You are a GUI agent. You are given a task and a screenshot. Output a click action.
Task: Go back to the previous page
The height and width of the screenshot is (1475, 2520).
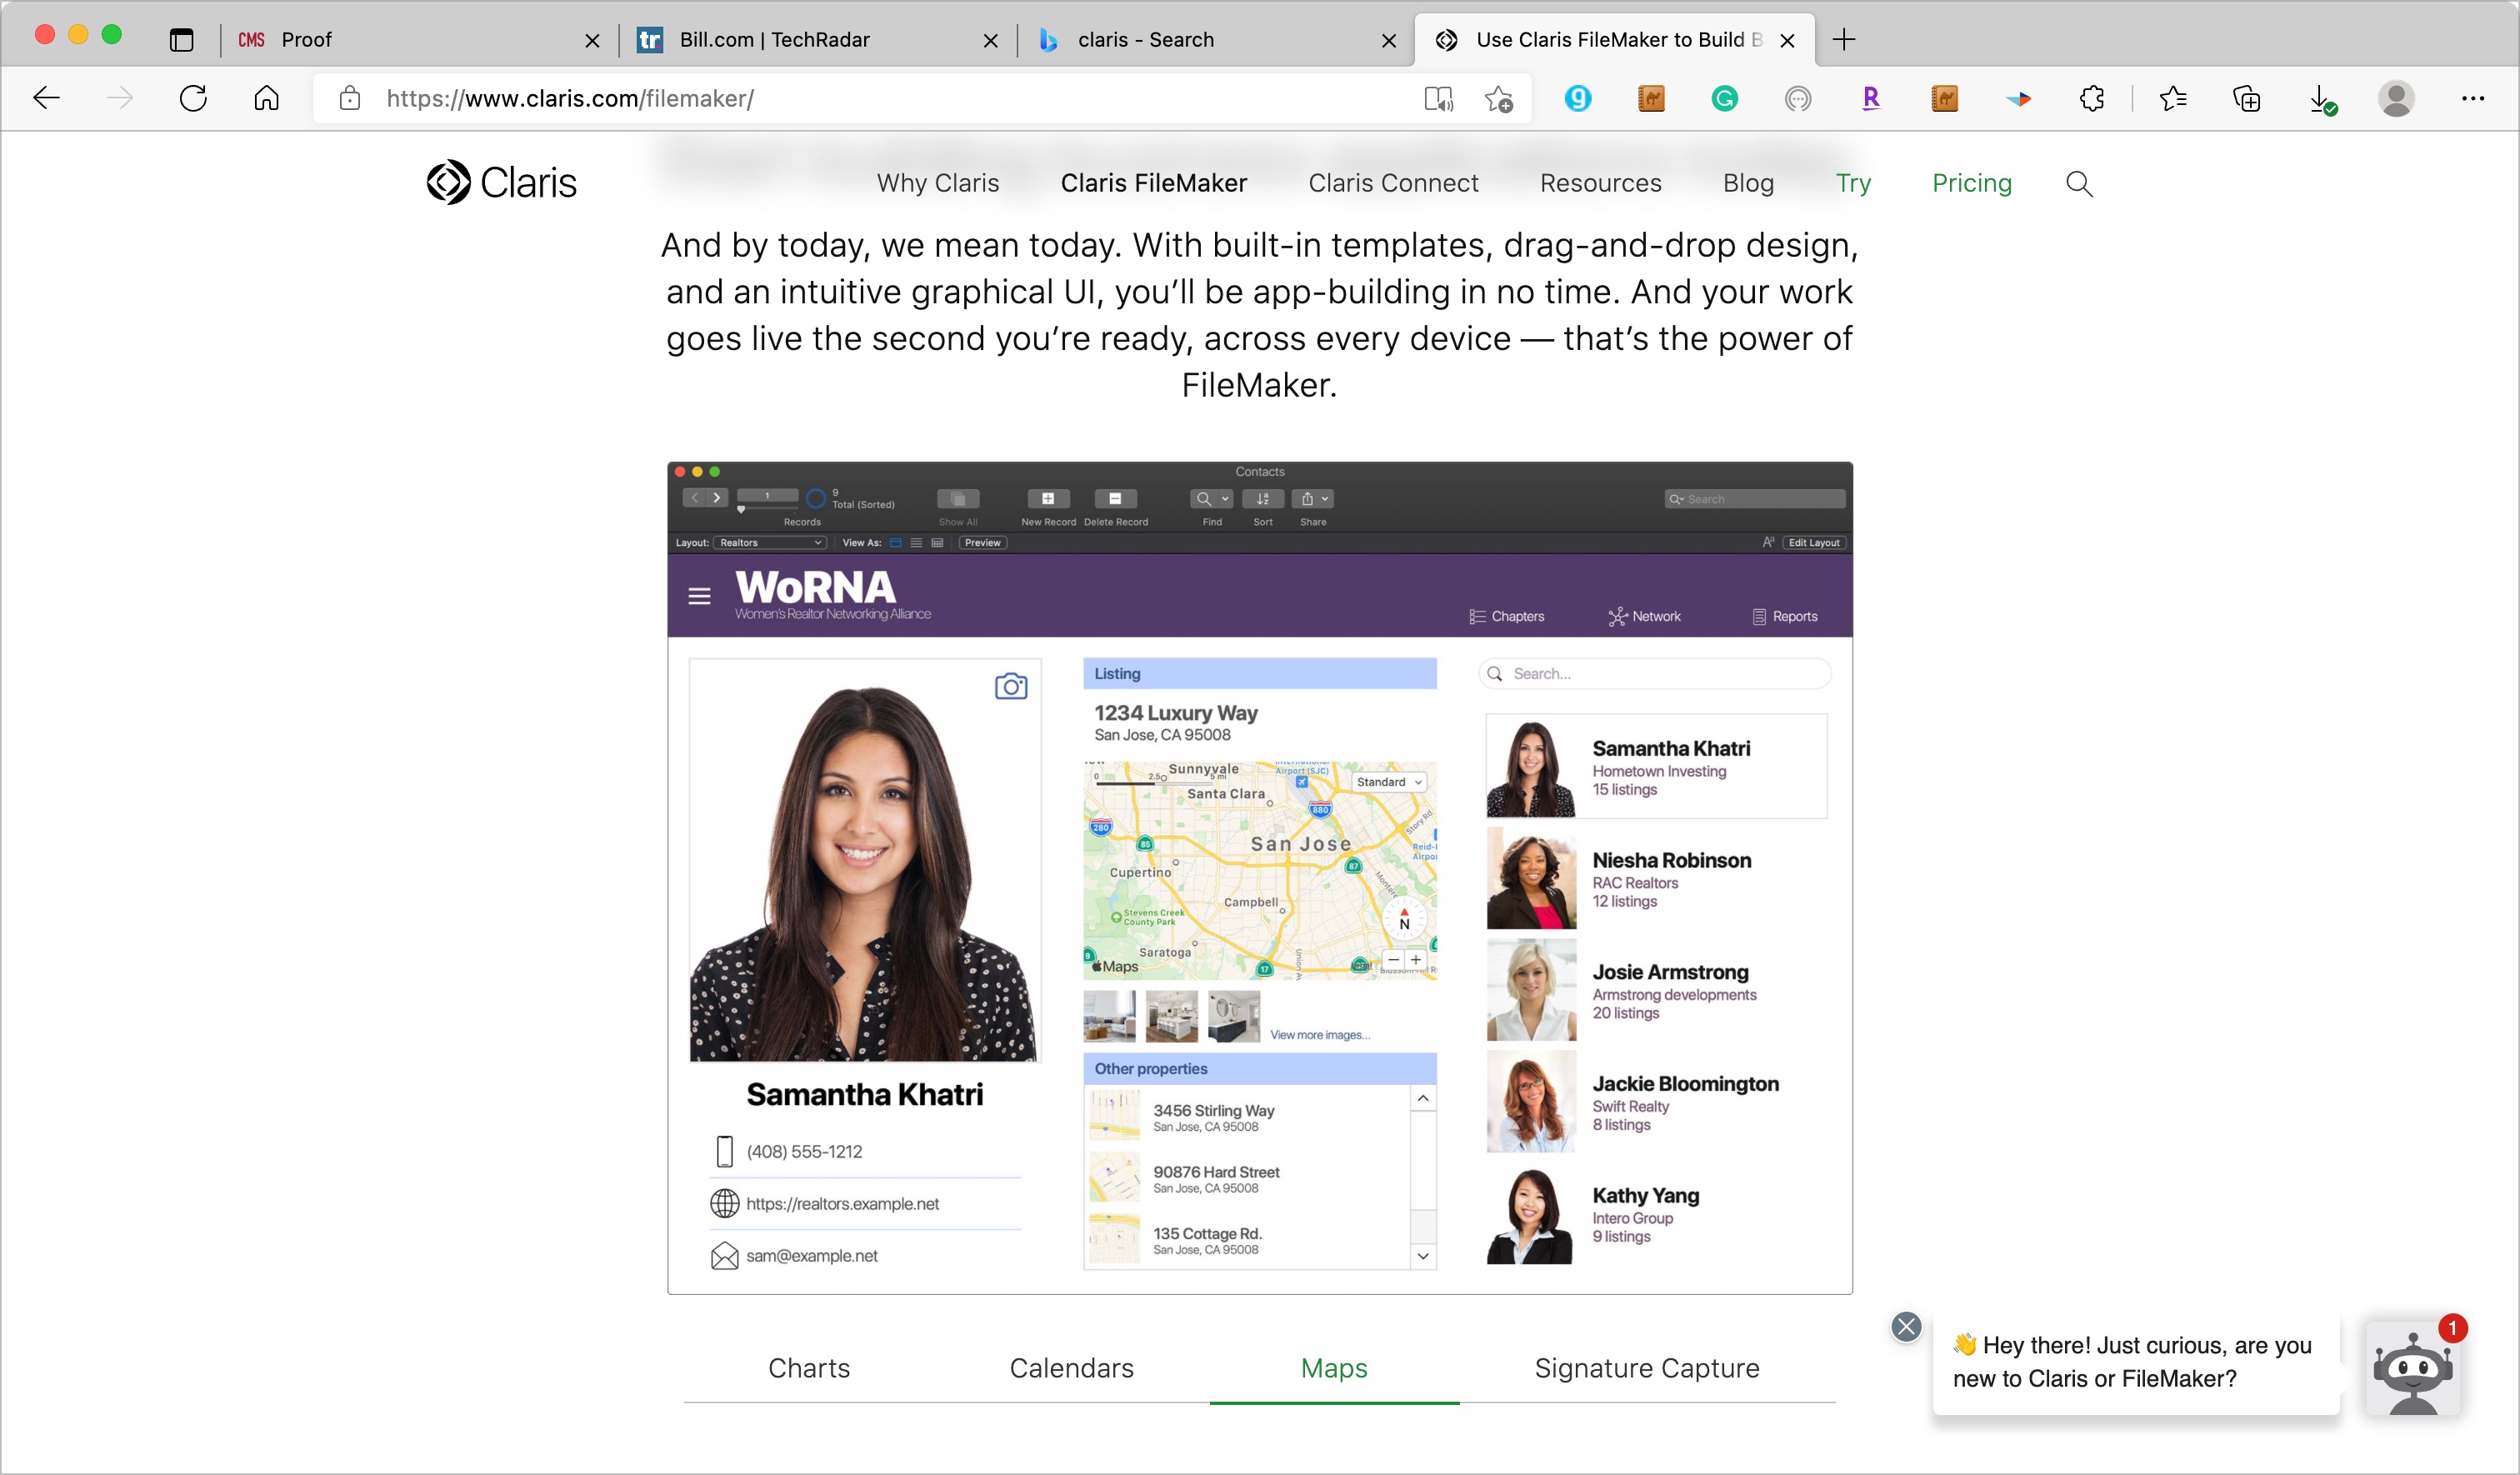(46, 98)
